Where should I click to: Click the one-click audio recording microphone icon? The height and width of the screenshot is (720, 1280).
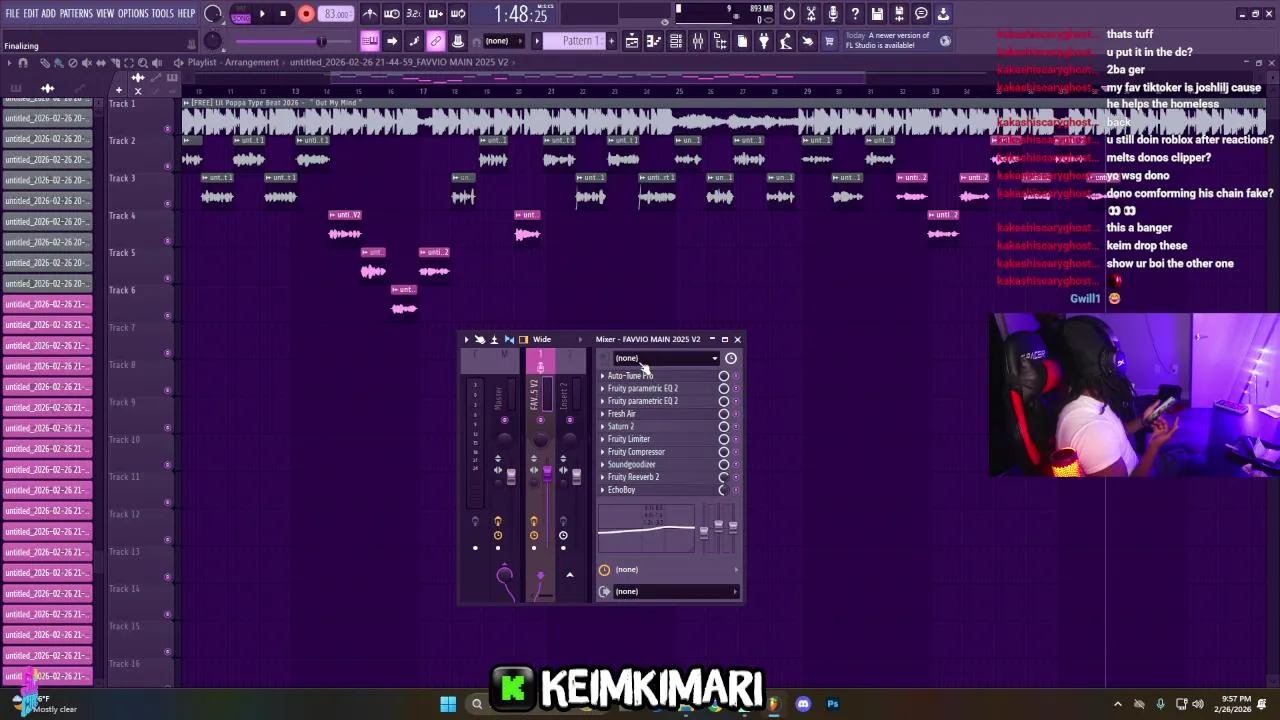tap(833, 14)
